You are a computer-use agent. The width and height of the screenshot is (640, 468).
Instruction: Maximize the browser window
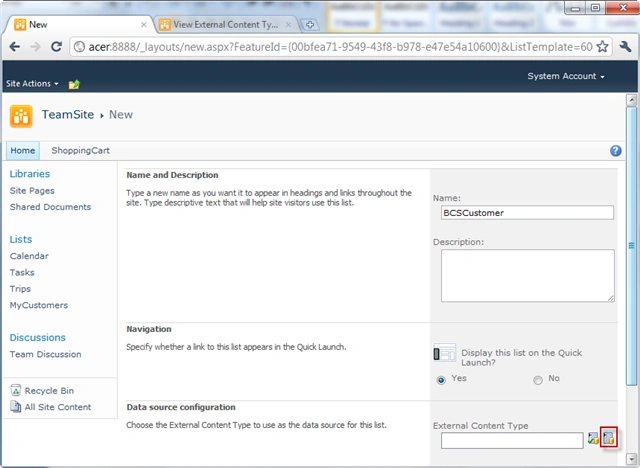pyautogui.click(x=596, y=8)
